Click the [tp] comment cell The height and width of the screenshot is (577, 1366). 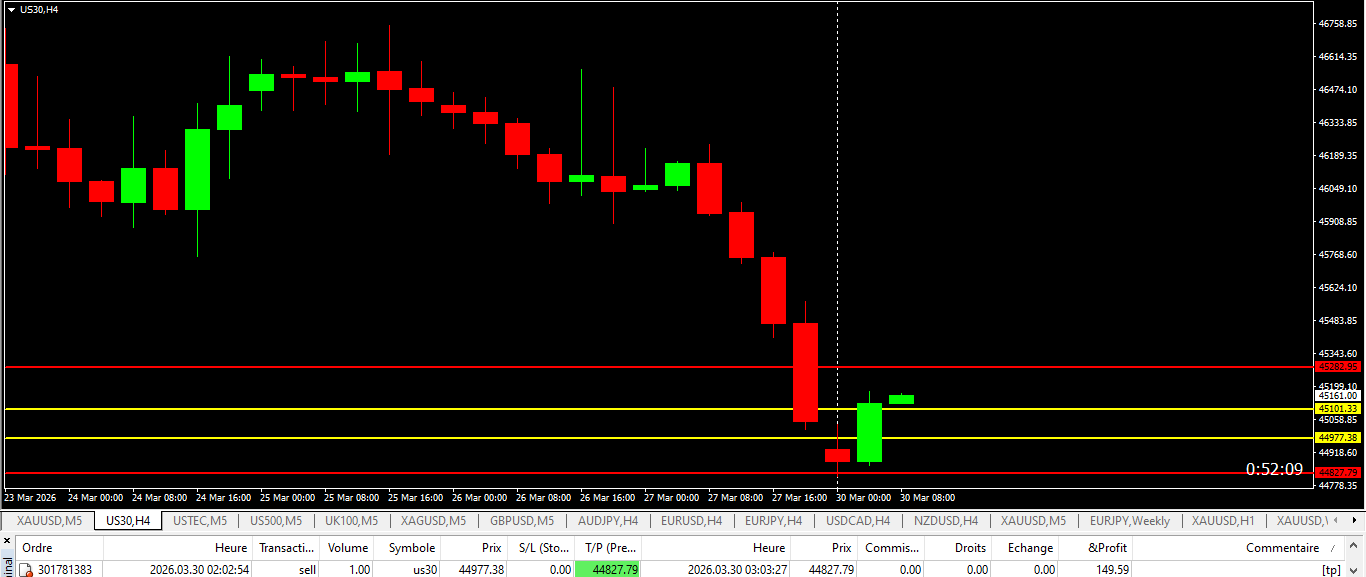pos(1331,569)
